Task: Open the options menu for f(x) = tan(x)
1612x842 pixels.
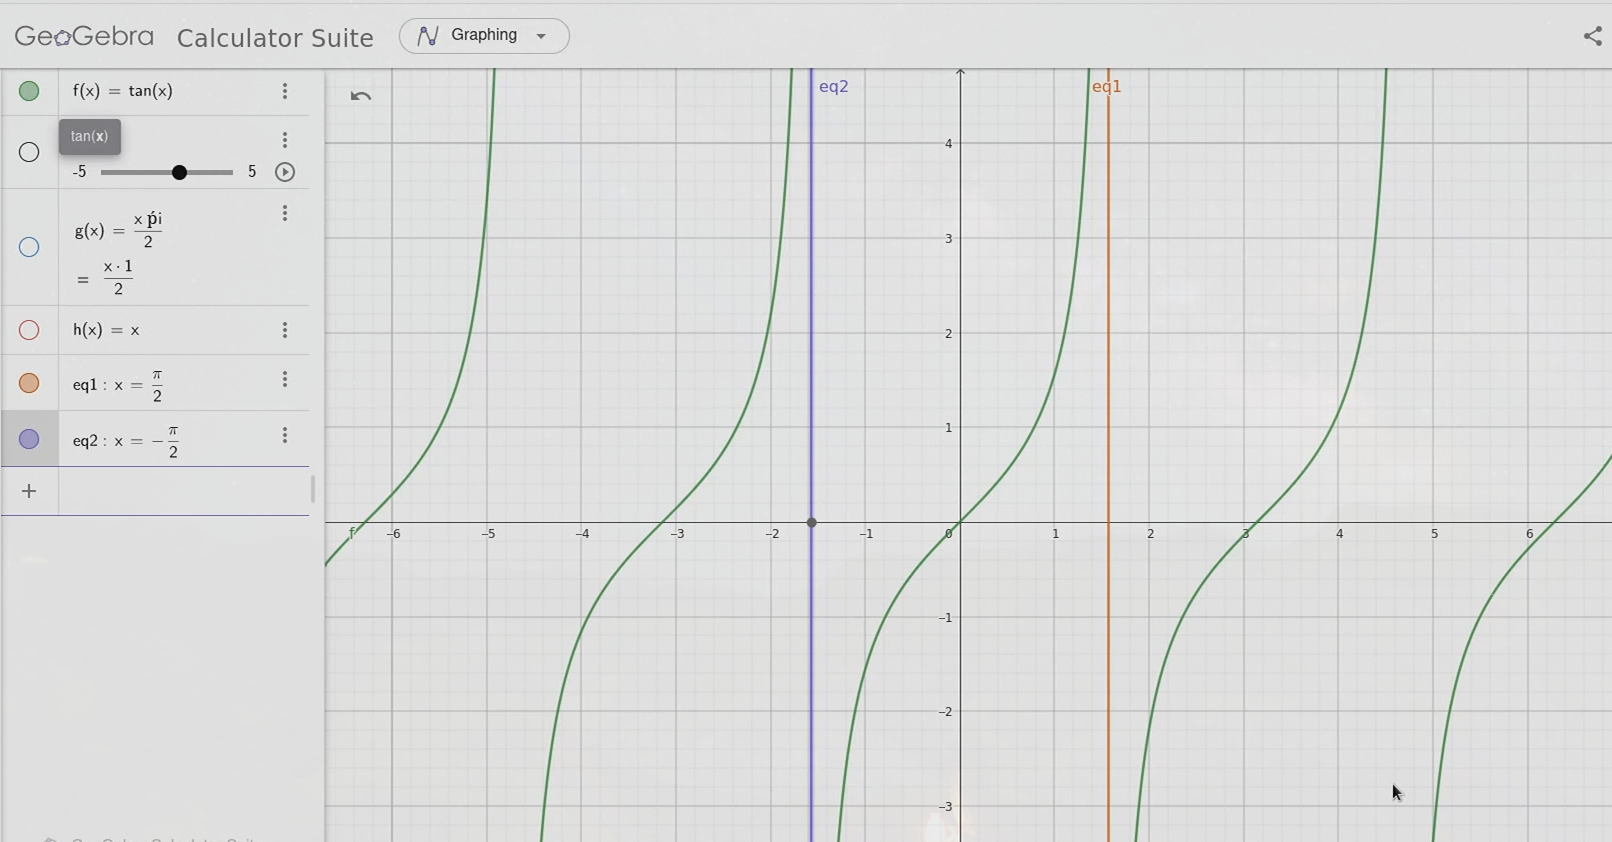Action: 285,92
